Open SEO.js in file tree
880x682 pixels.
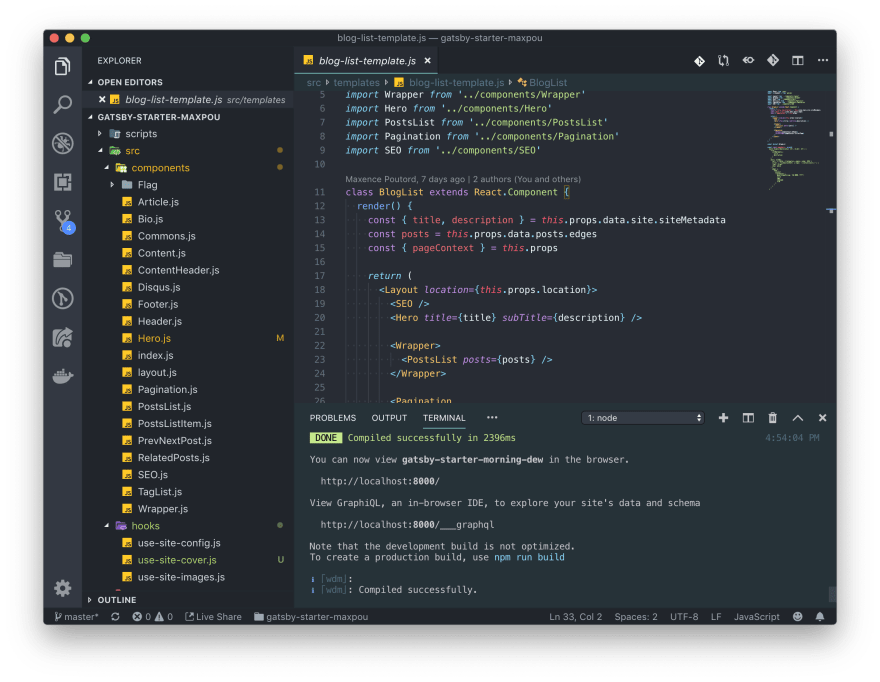click(188, 474)
